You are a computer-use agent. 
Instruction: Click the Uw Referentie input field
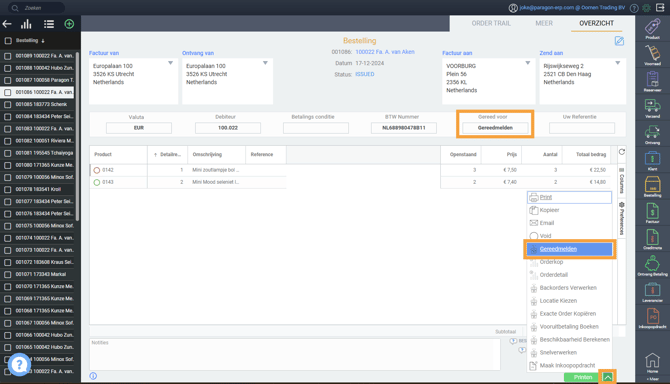coord(582,128)
